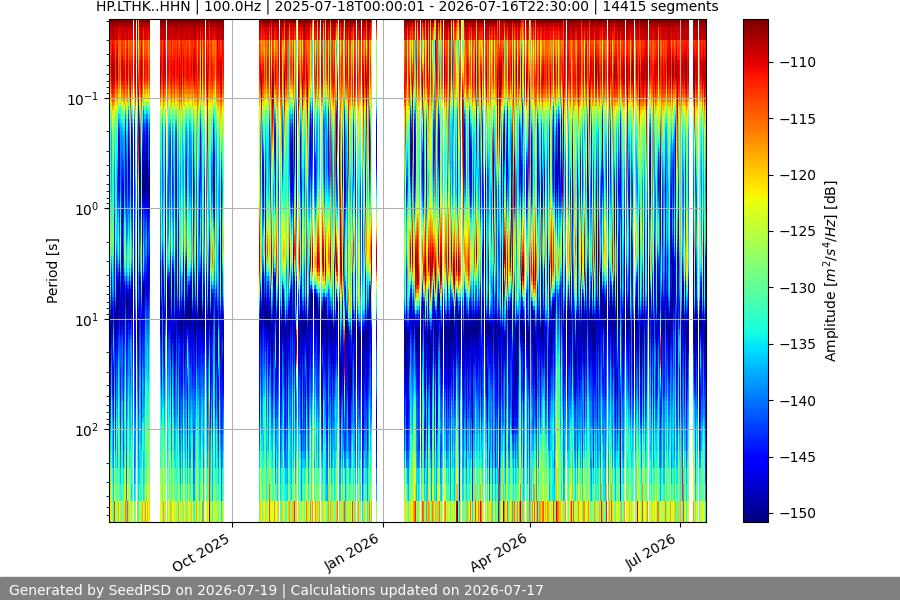900x600 pixels.
Task: Click the vertical amplitude colorbar
Action: pos(755,271)
